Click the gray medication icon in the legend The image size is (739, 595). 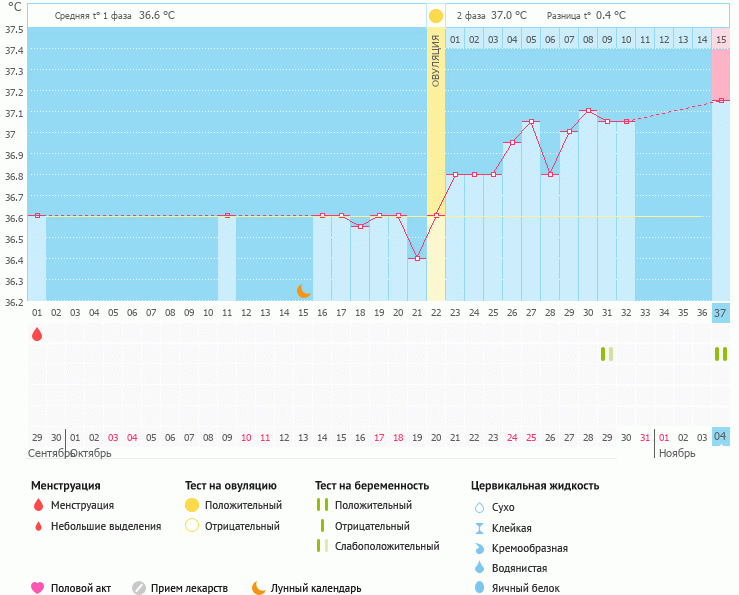[x=139, y=588]
